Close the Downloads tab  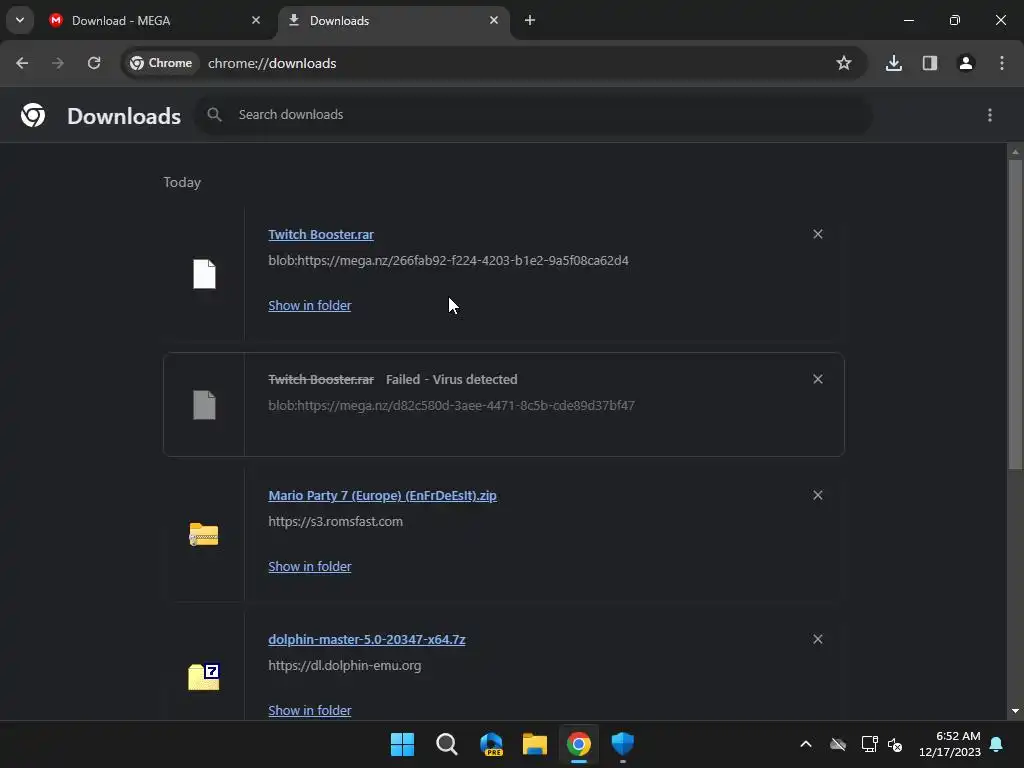(x=494, y=20)
